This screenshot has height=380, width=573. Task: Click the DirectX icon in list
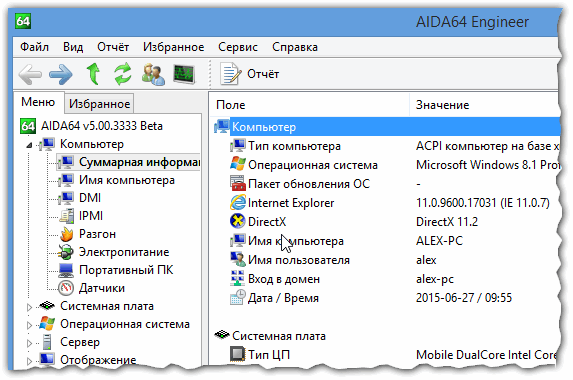[238, 221]
